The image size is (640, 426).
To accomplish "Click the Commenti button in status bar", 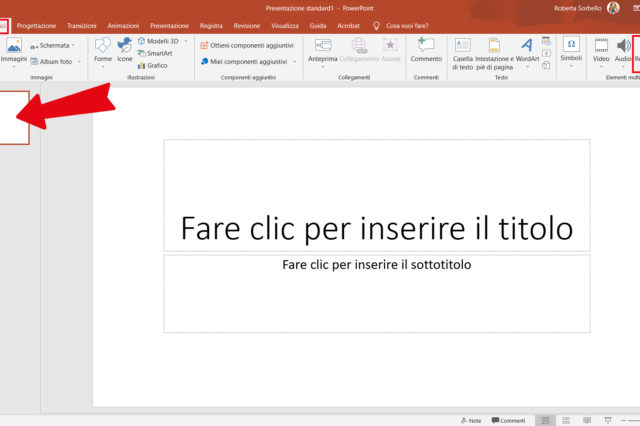I will click(507, 420).
